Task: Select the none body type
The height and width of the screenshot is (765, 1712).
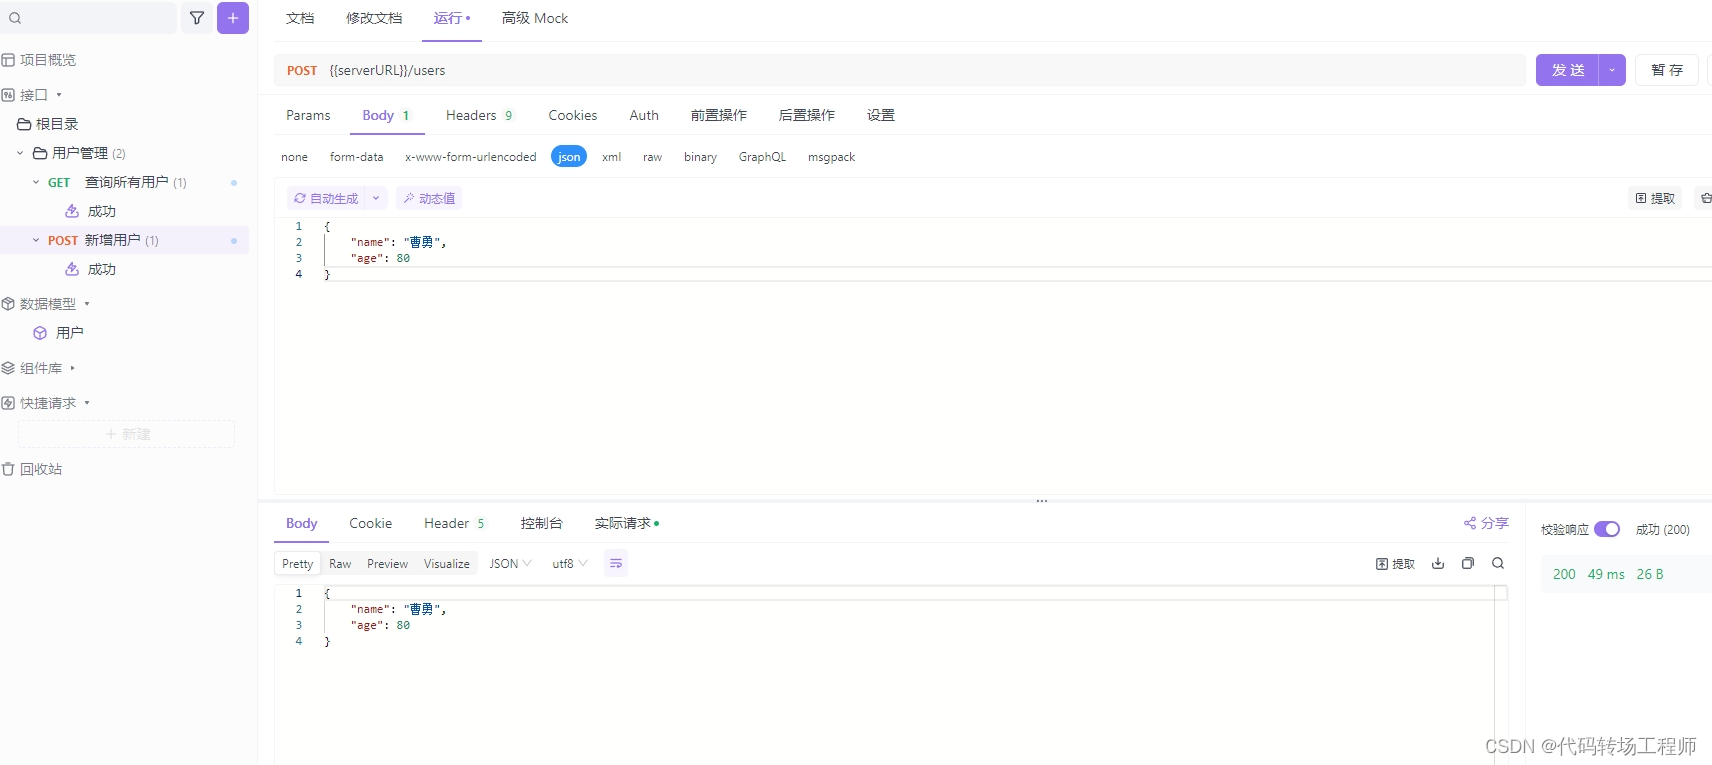Action: (294, 157)
